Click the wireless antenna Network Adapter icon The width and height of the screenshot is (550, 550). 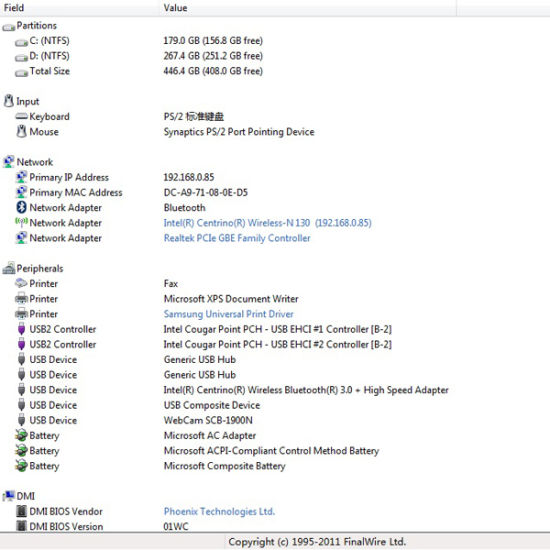tap(21, 222)
